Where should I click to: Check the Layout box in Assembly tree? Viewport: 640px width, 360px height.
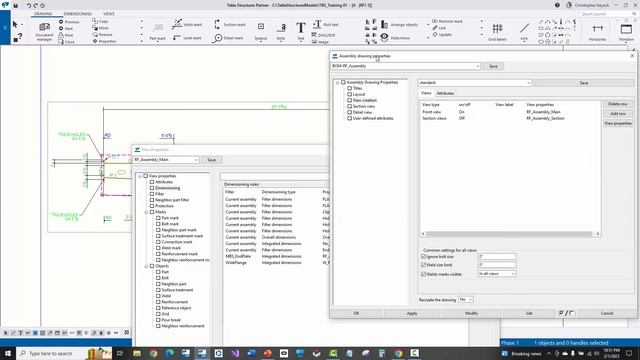(349, 94)
